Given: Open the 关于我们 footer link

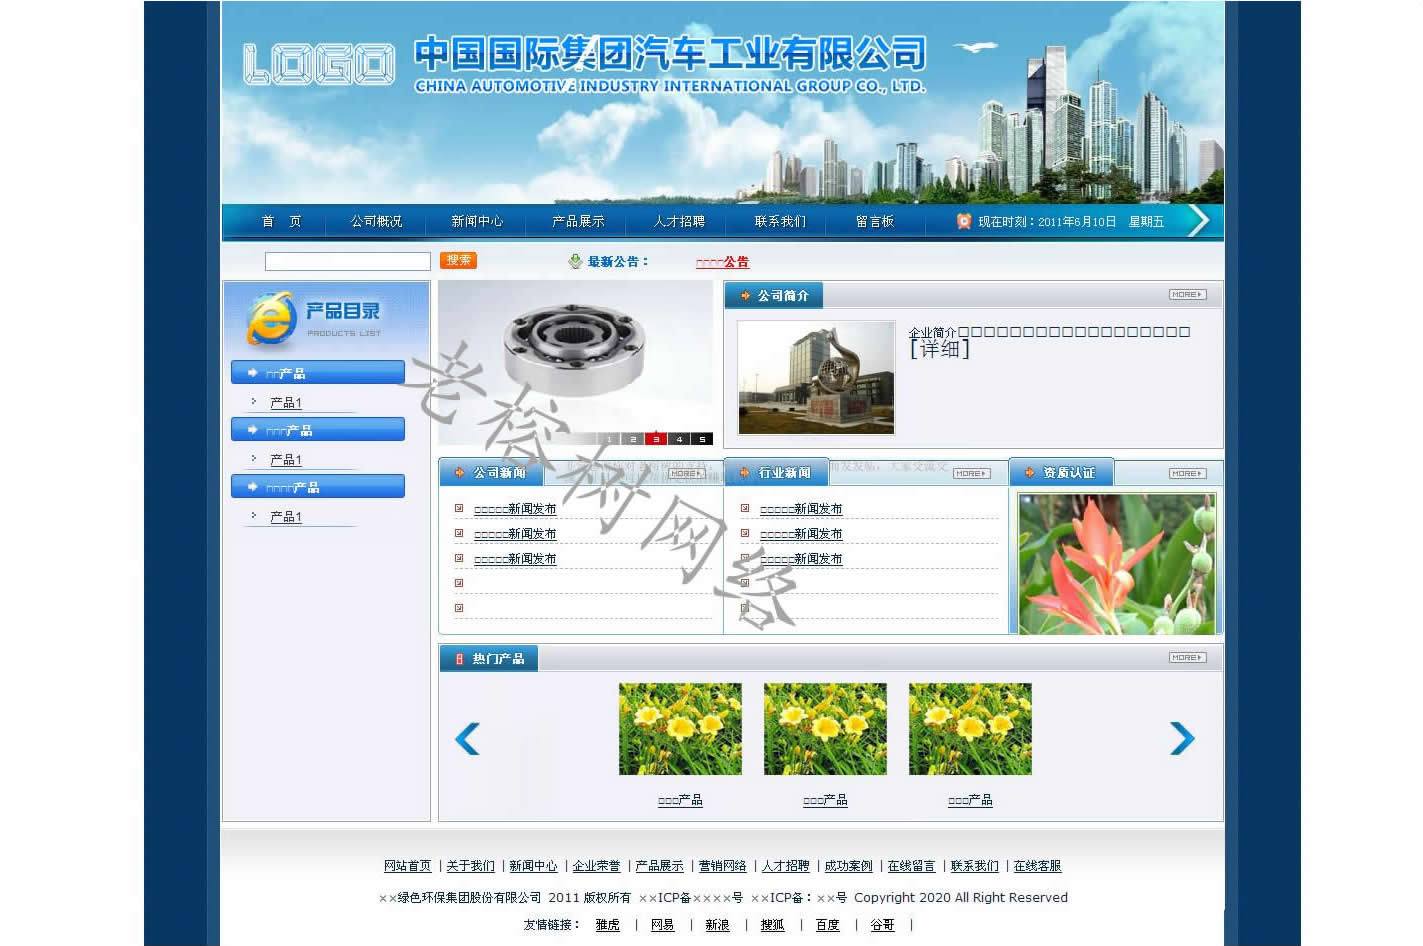Looking at the screenshot, I should pyautogui.click(x=470, y=866).
